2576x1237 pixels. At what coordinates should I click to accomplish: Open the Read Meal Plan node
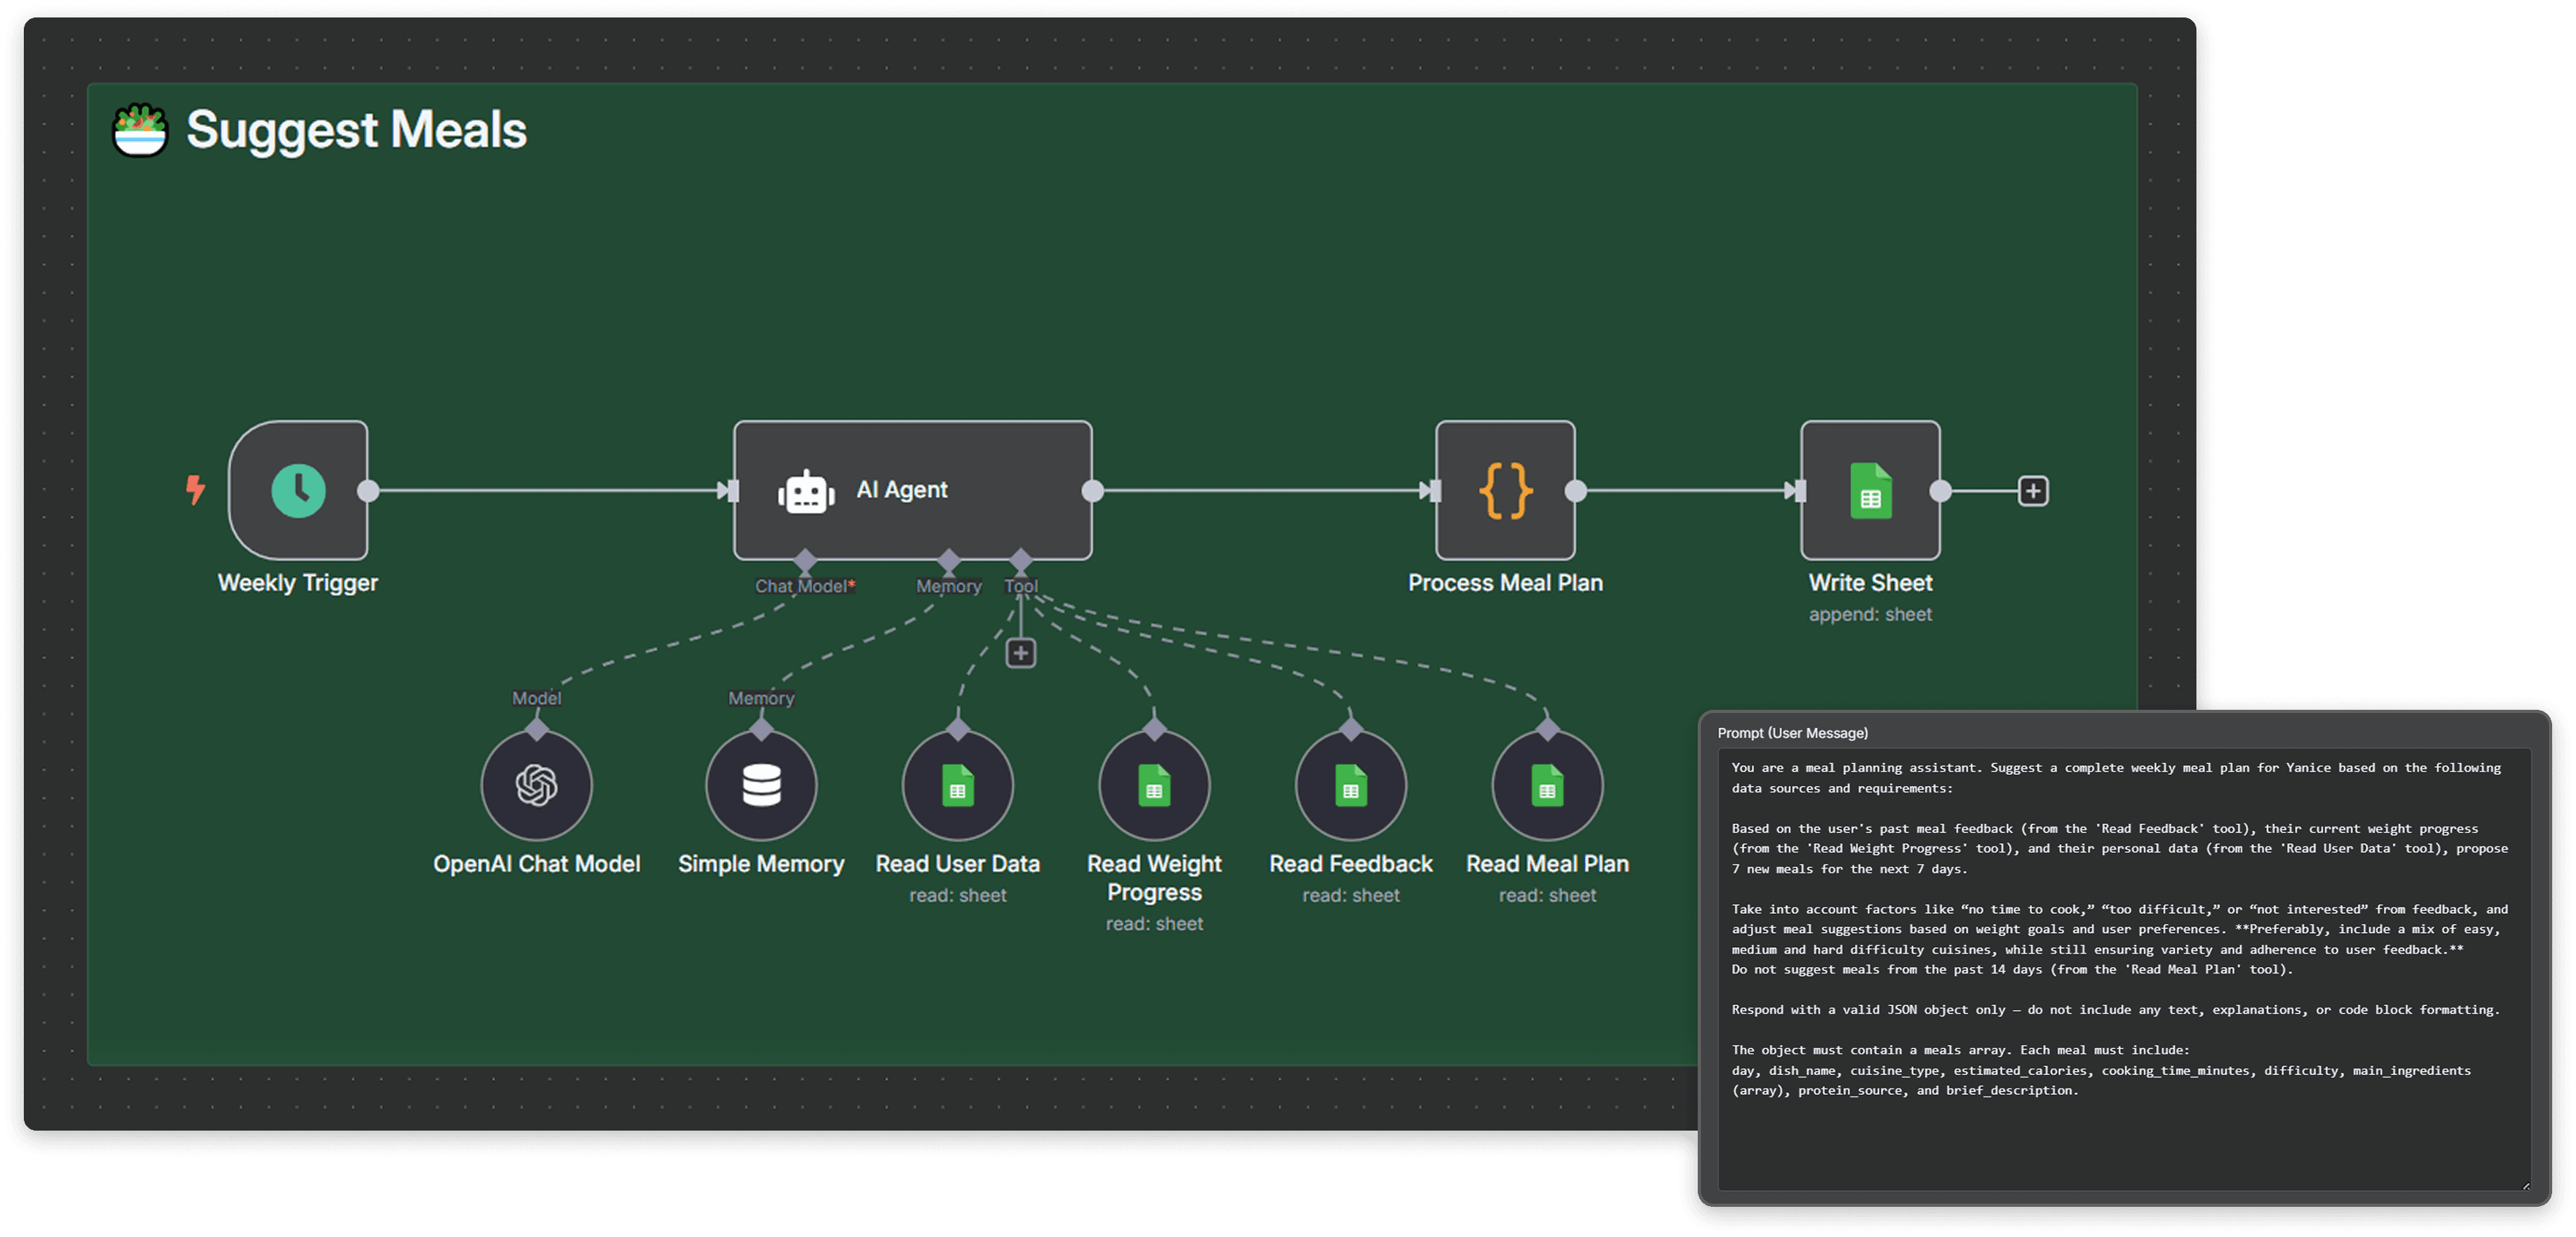click(1547, 785)
